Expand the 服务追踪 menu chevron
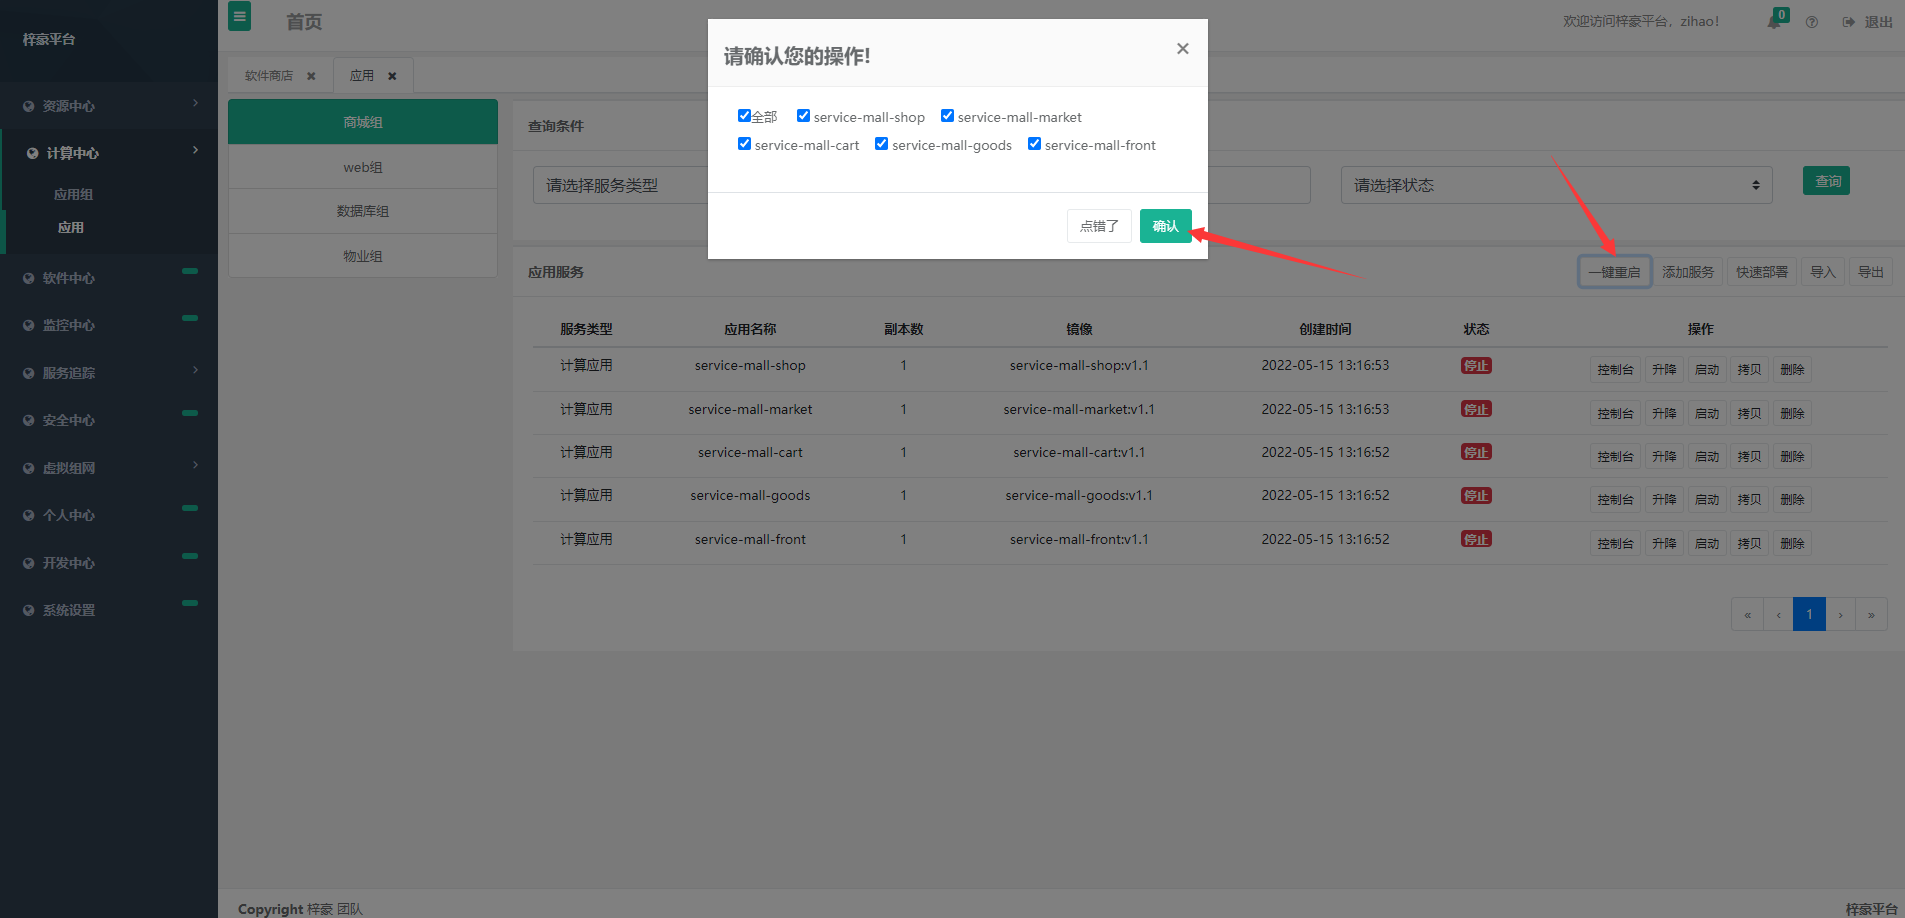1905x918 pixels. pyautogui.click(x=195, y=370)
